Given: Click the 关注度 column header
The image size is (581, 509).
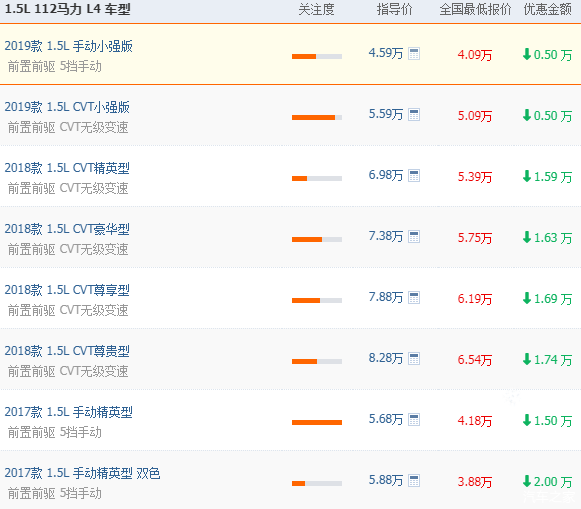Looking at the screenshot, I should point(316,10).
